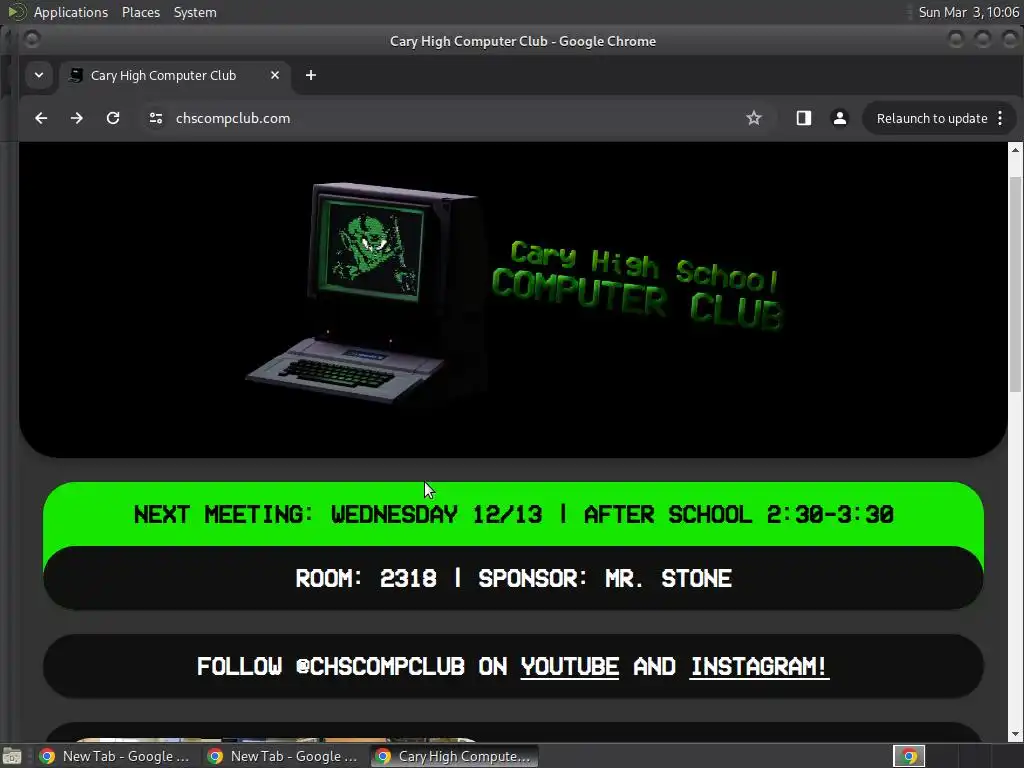Open the Chrome profile menu

(x=840, y=118)
